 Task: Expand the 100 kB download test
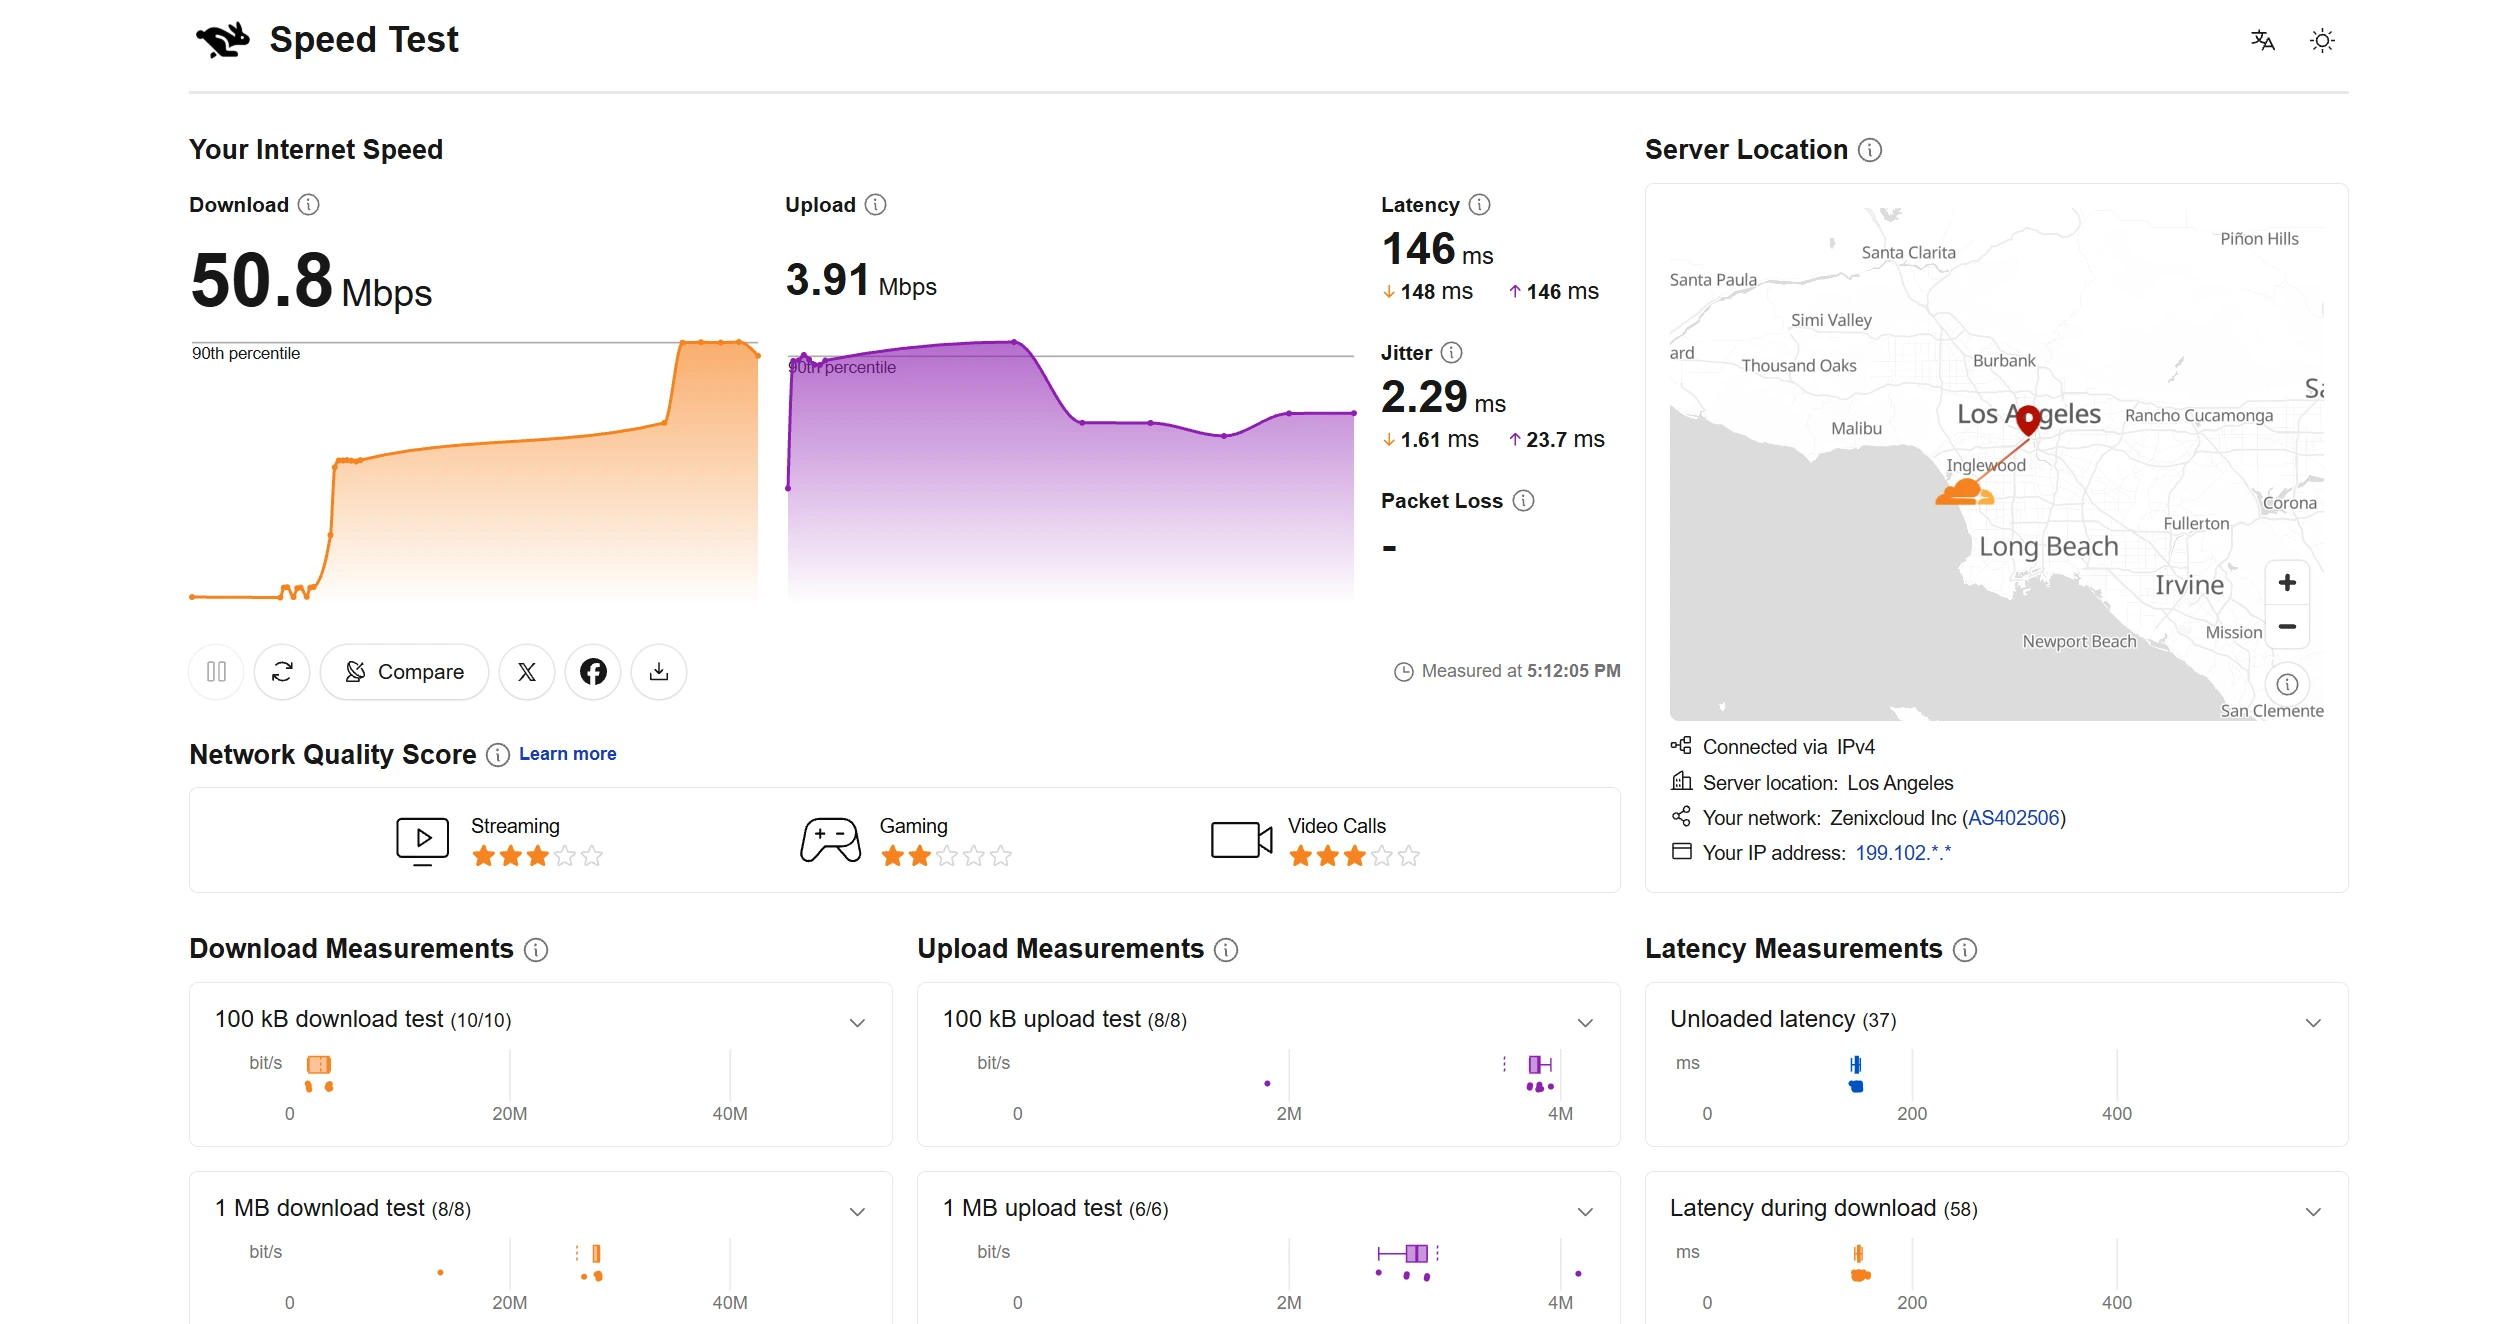(x=857, y=1022)
